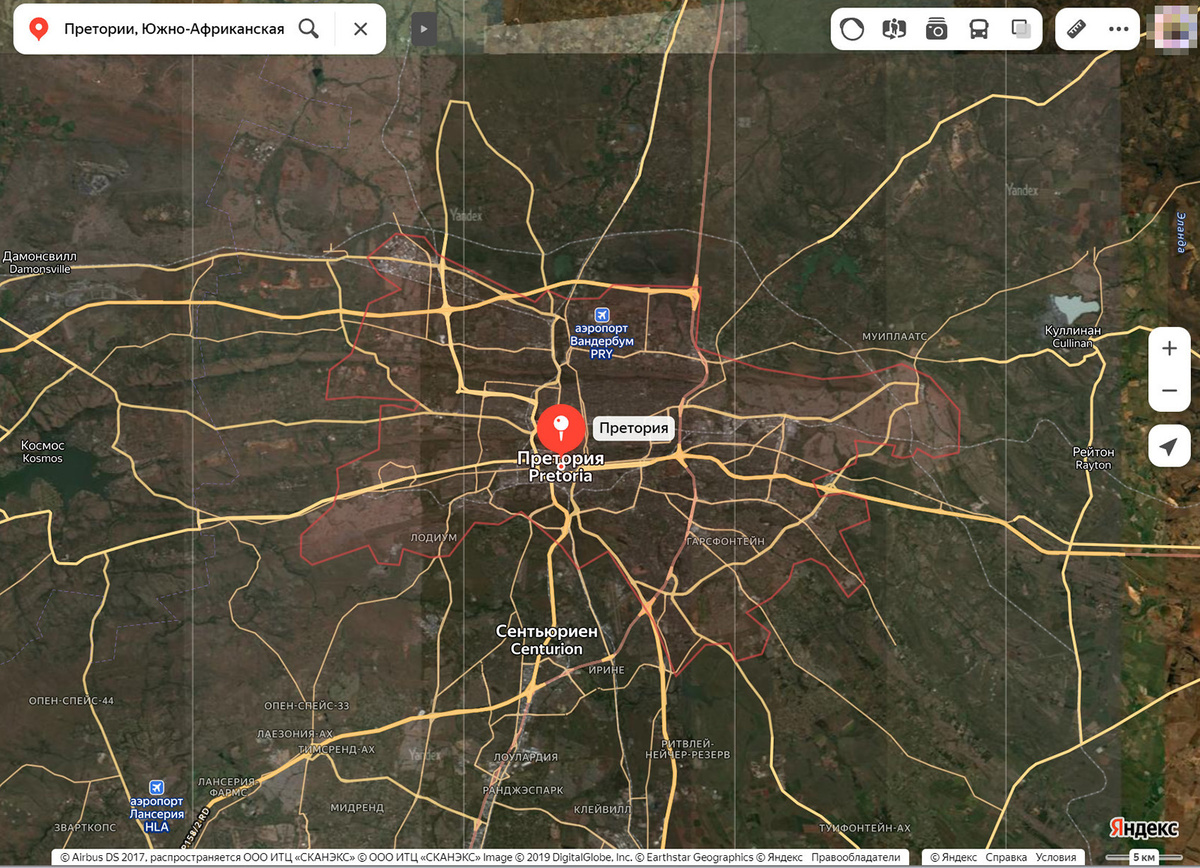Click the Претория label tooltip
The height and width of the screenshot is (868, 1200).
[x=633, y=428]
